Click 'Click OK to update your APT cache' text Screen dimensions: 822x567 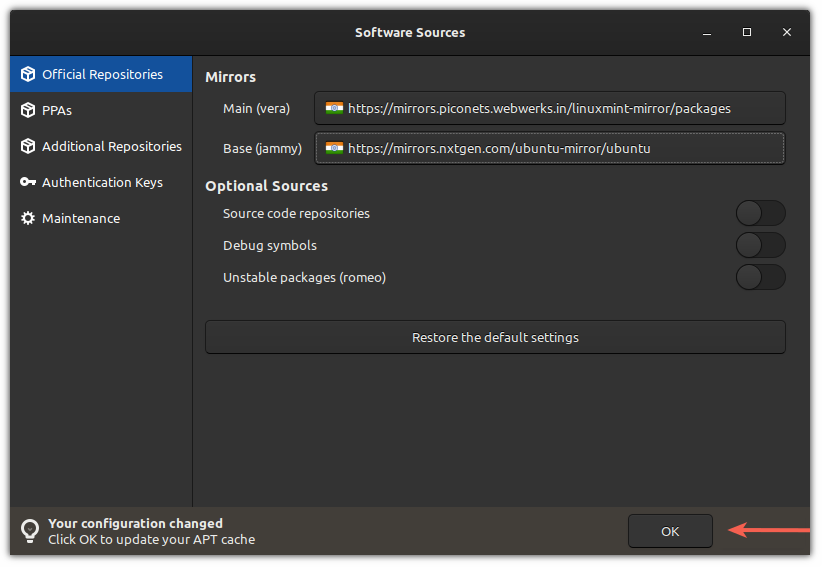(152, 540)
